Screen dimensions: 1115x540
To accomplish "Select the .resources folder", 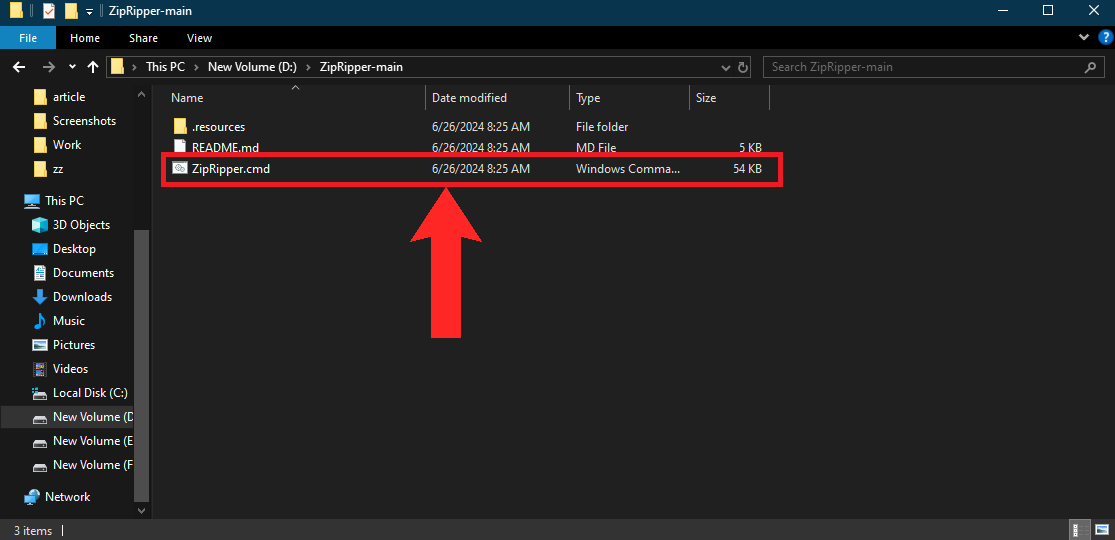I will (x=218, y=127).
